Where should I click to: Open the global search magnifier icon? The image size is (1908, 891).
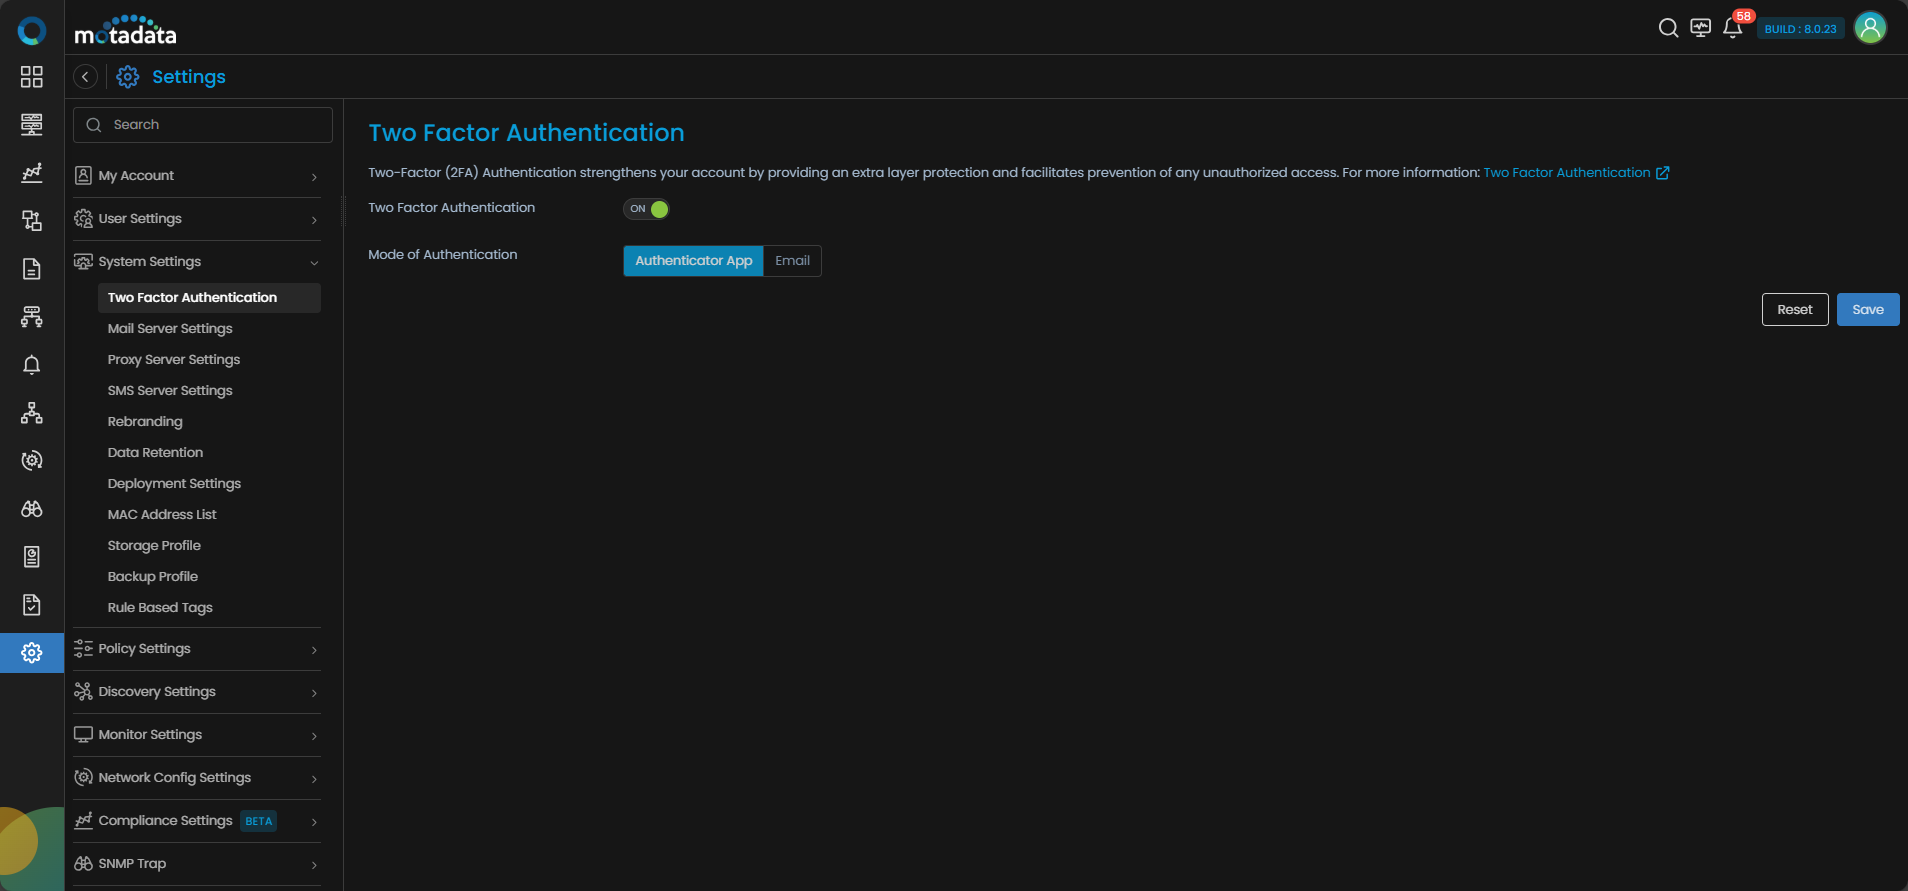pos(1668,28)
